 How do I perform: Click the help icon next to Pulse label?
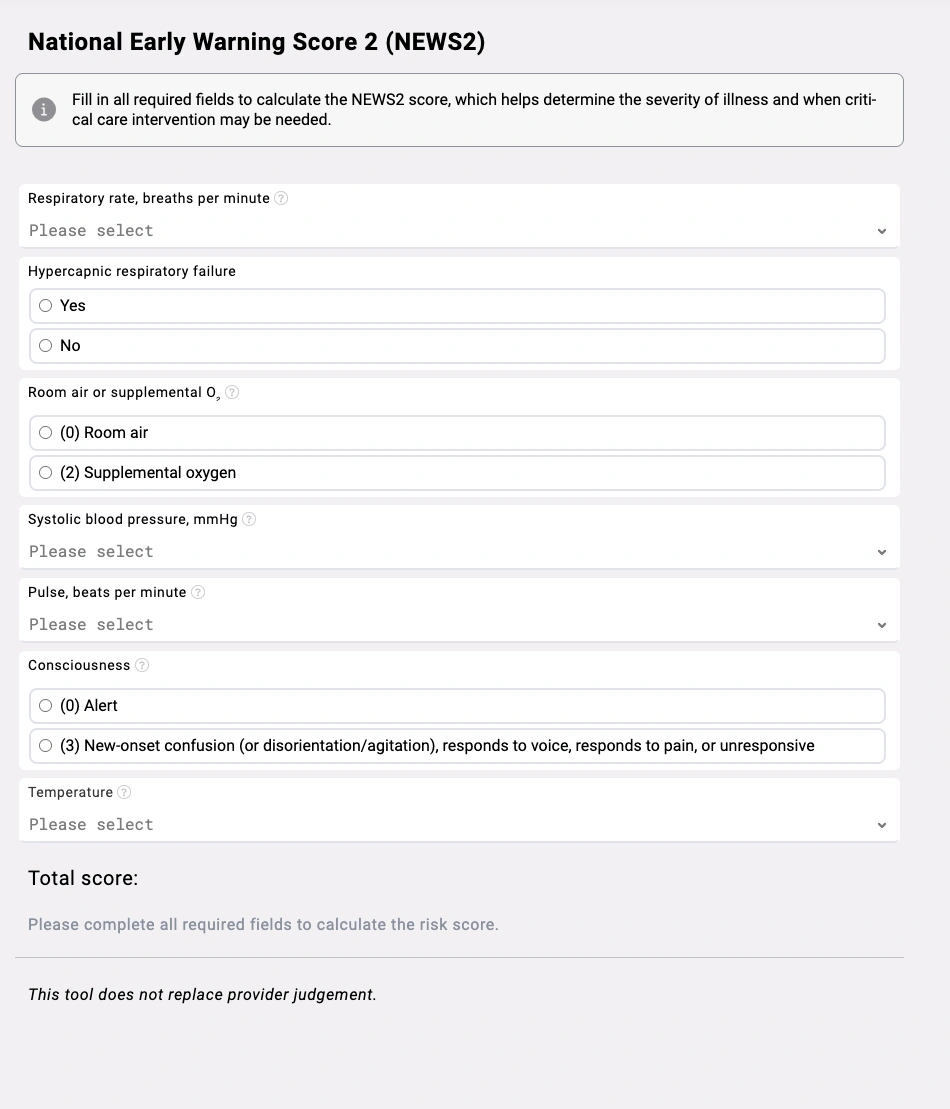(198, 592)
